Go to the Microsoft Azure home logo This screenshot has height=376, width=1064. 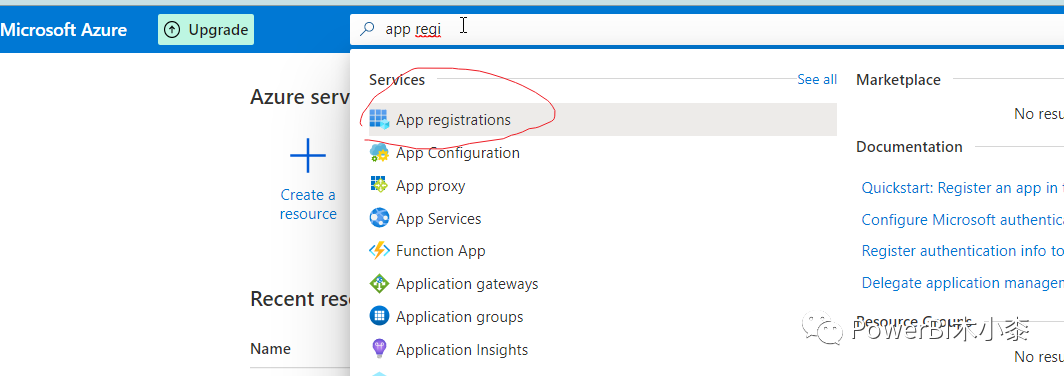[x=64, y=30]
